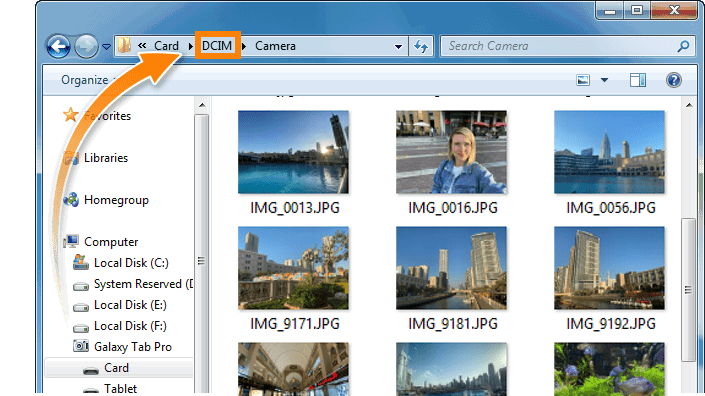705x396 pixels.
Task: Click the Change your view icon
Action: point(583,80)
